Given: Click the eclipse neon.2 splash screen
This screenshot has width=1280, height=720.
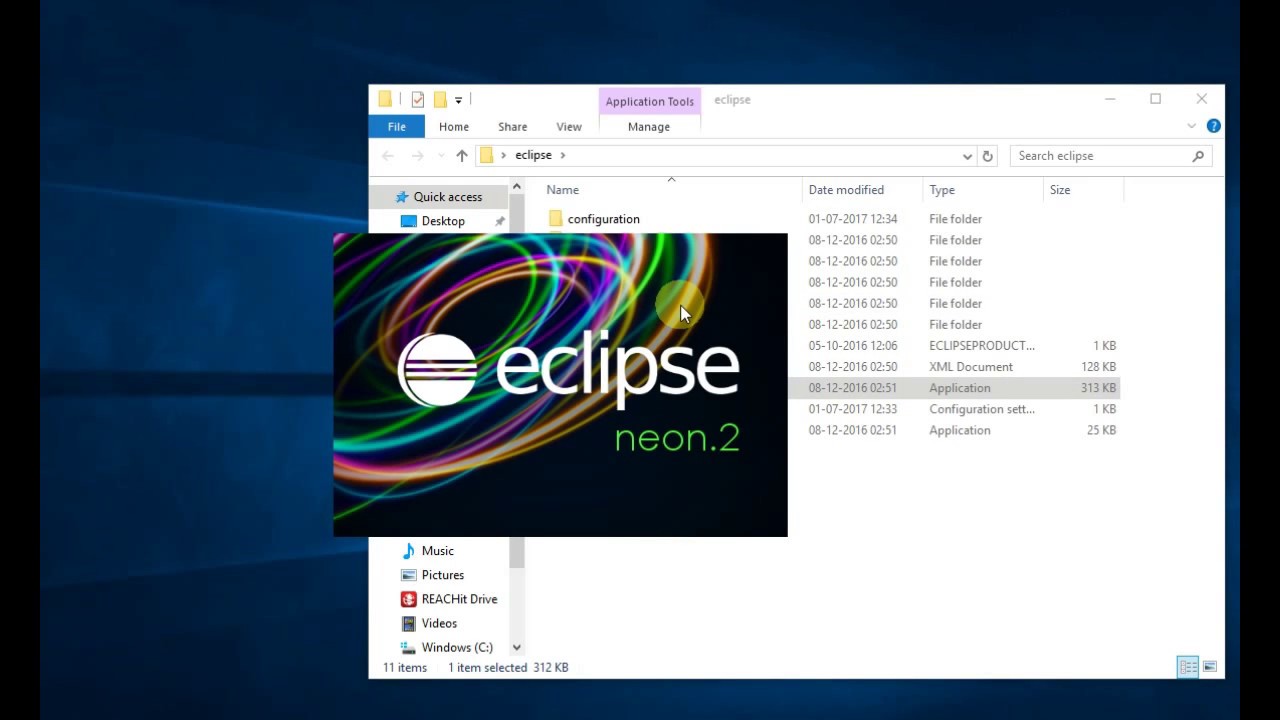Looking at the screenshot, I should [560, 385].
